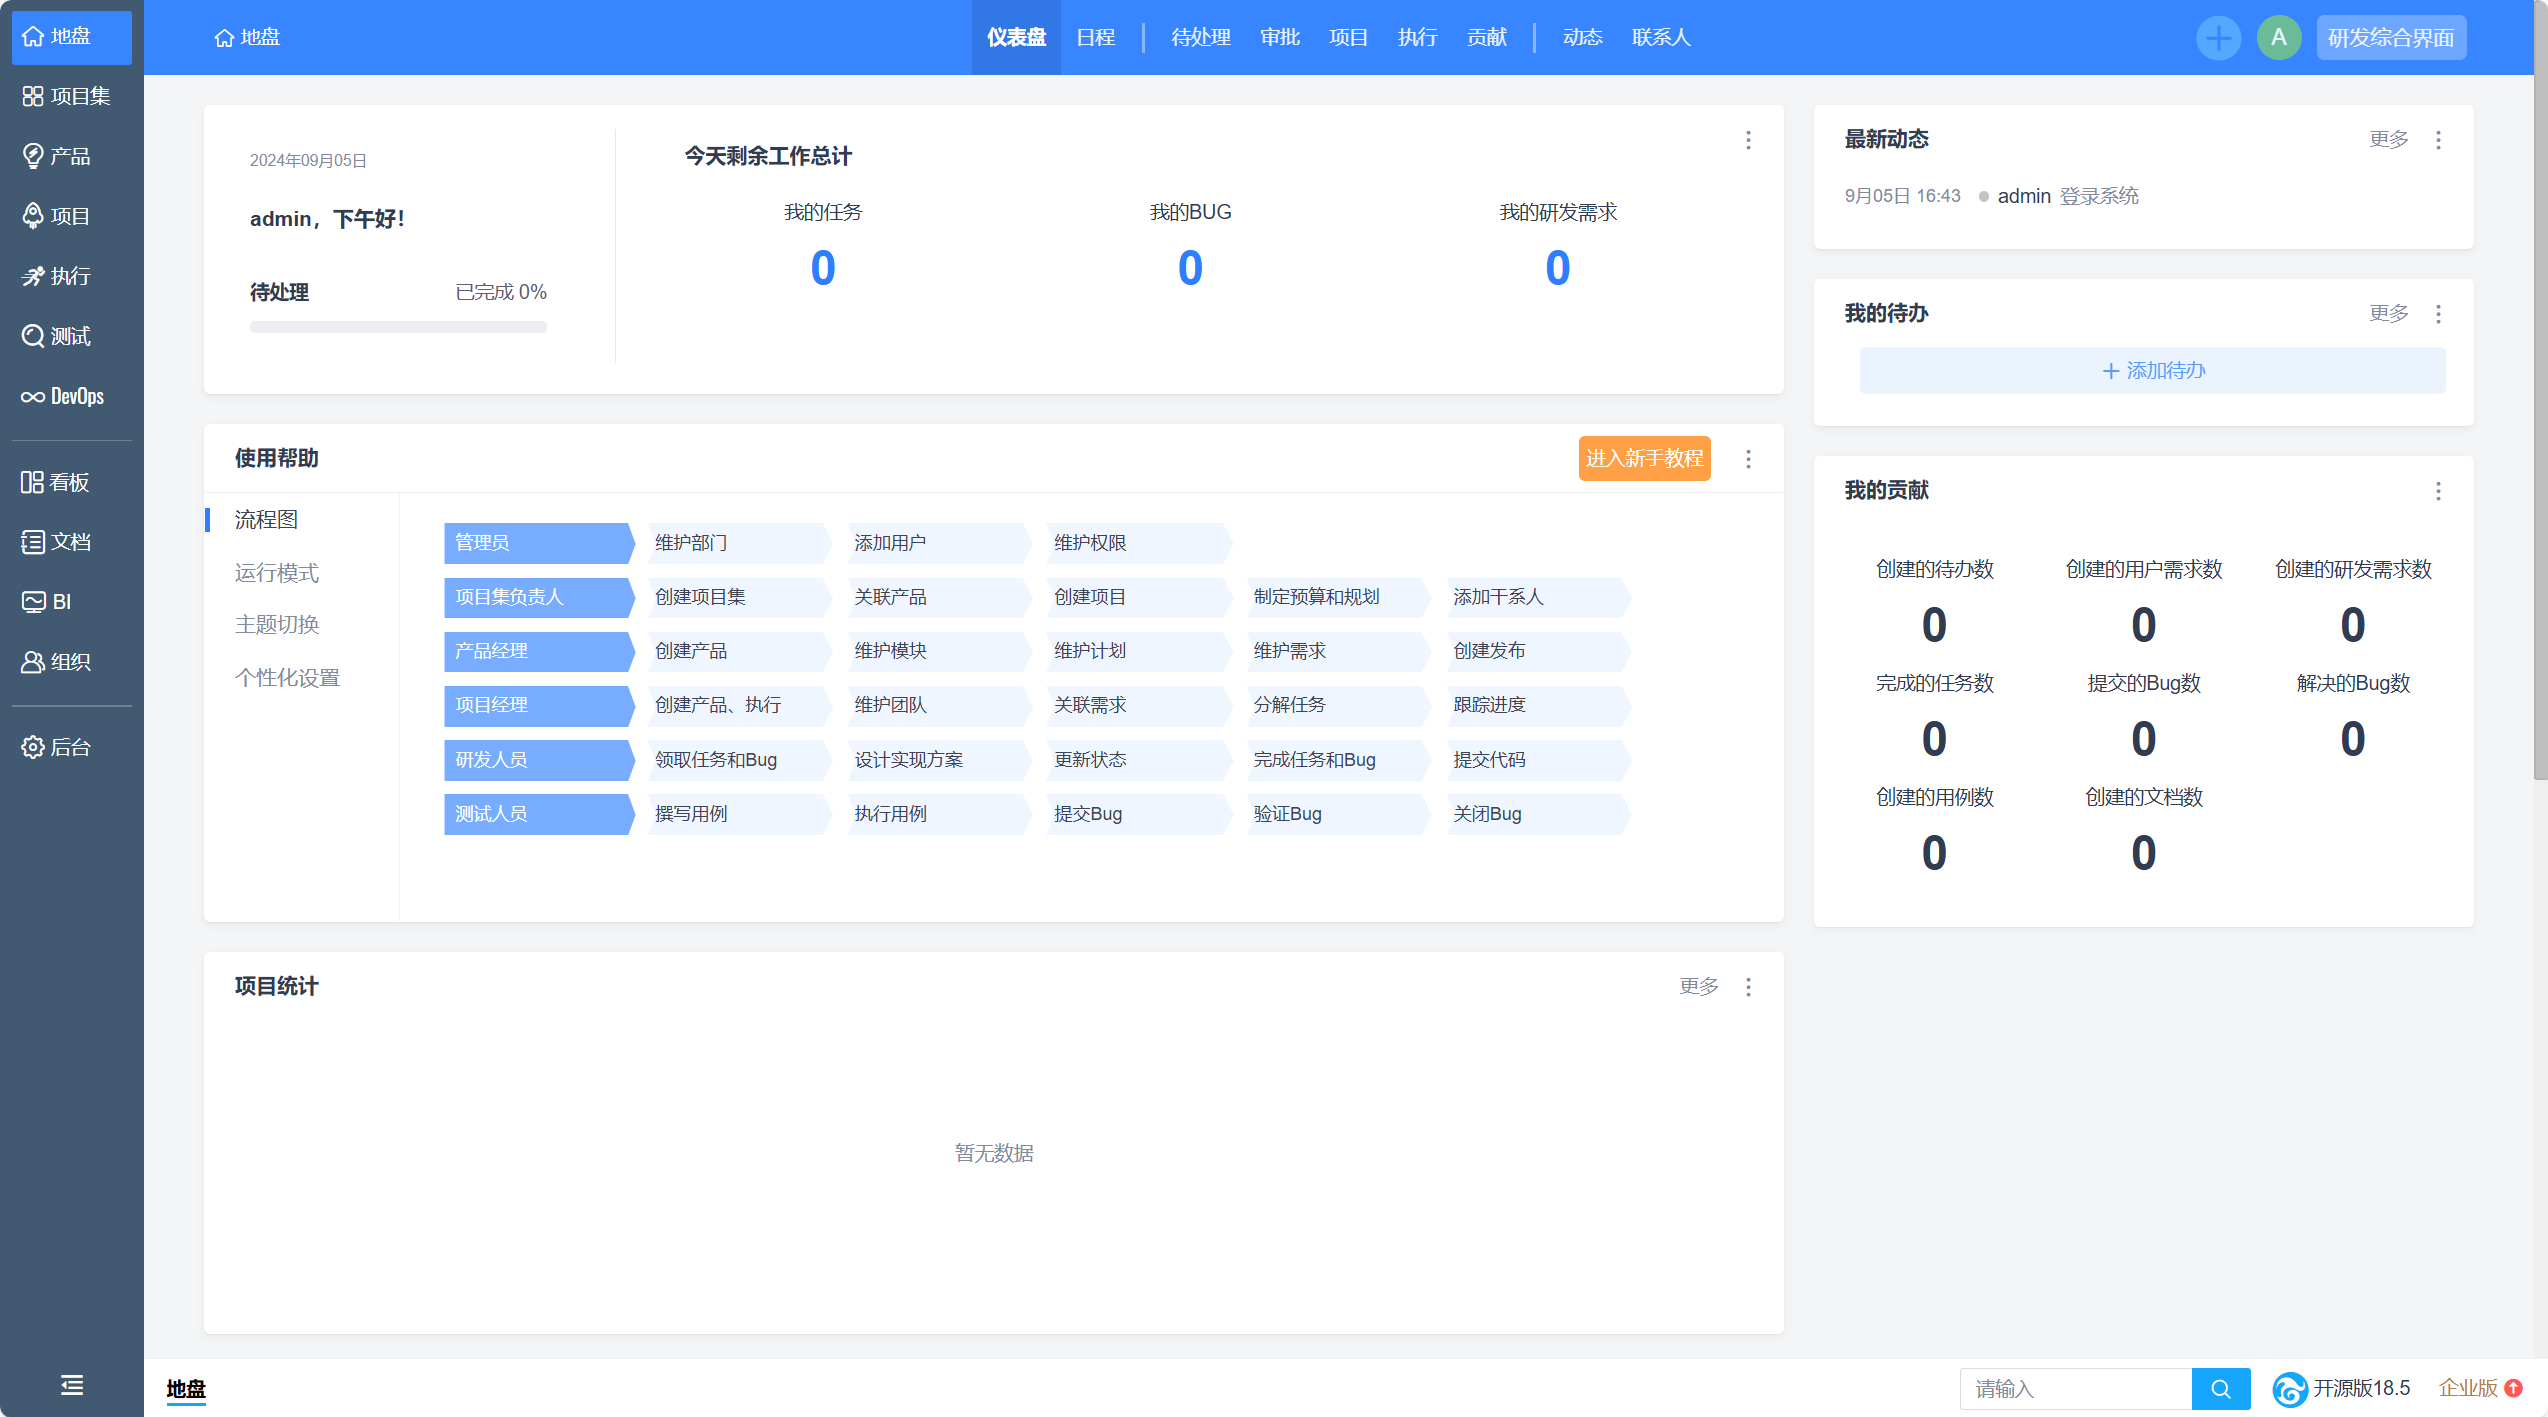Switch to the 日程 tab
The width and height of the screenshot is (2548, 1417).
coord(1096,37)
